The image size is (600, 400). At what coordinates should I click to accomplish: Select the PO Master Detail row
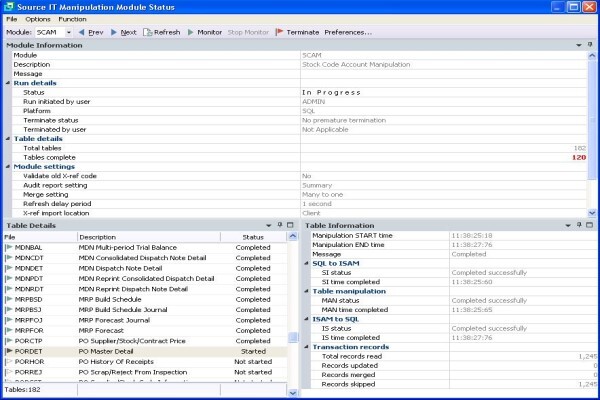tap(145, 351)
